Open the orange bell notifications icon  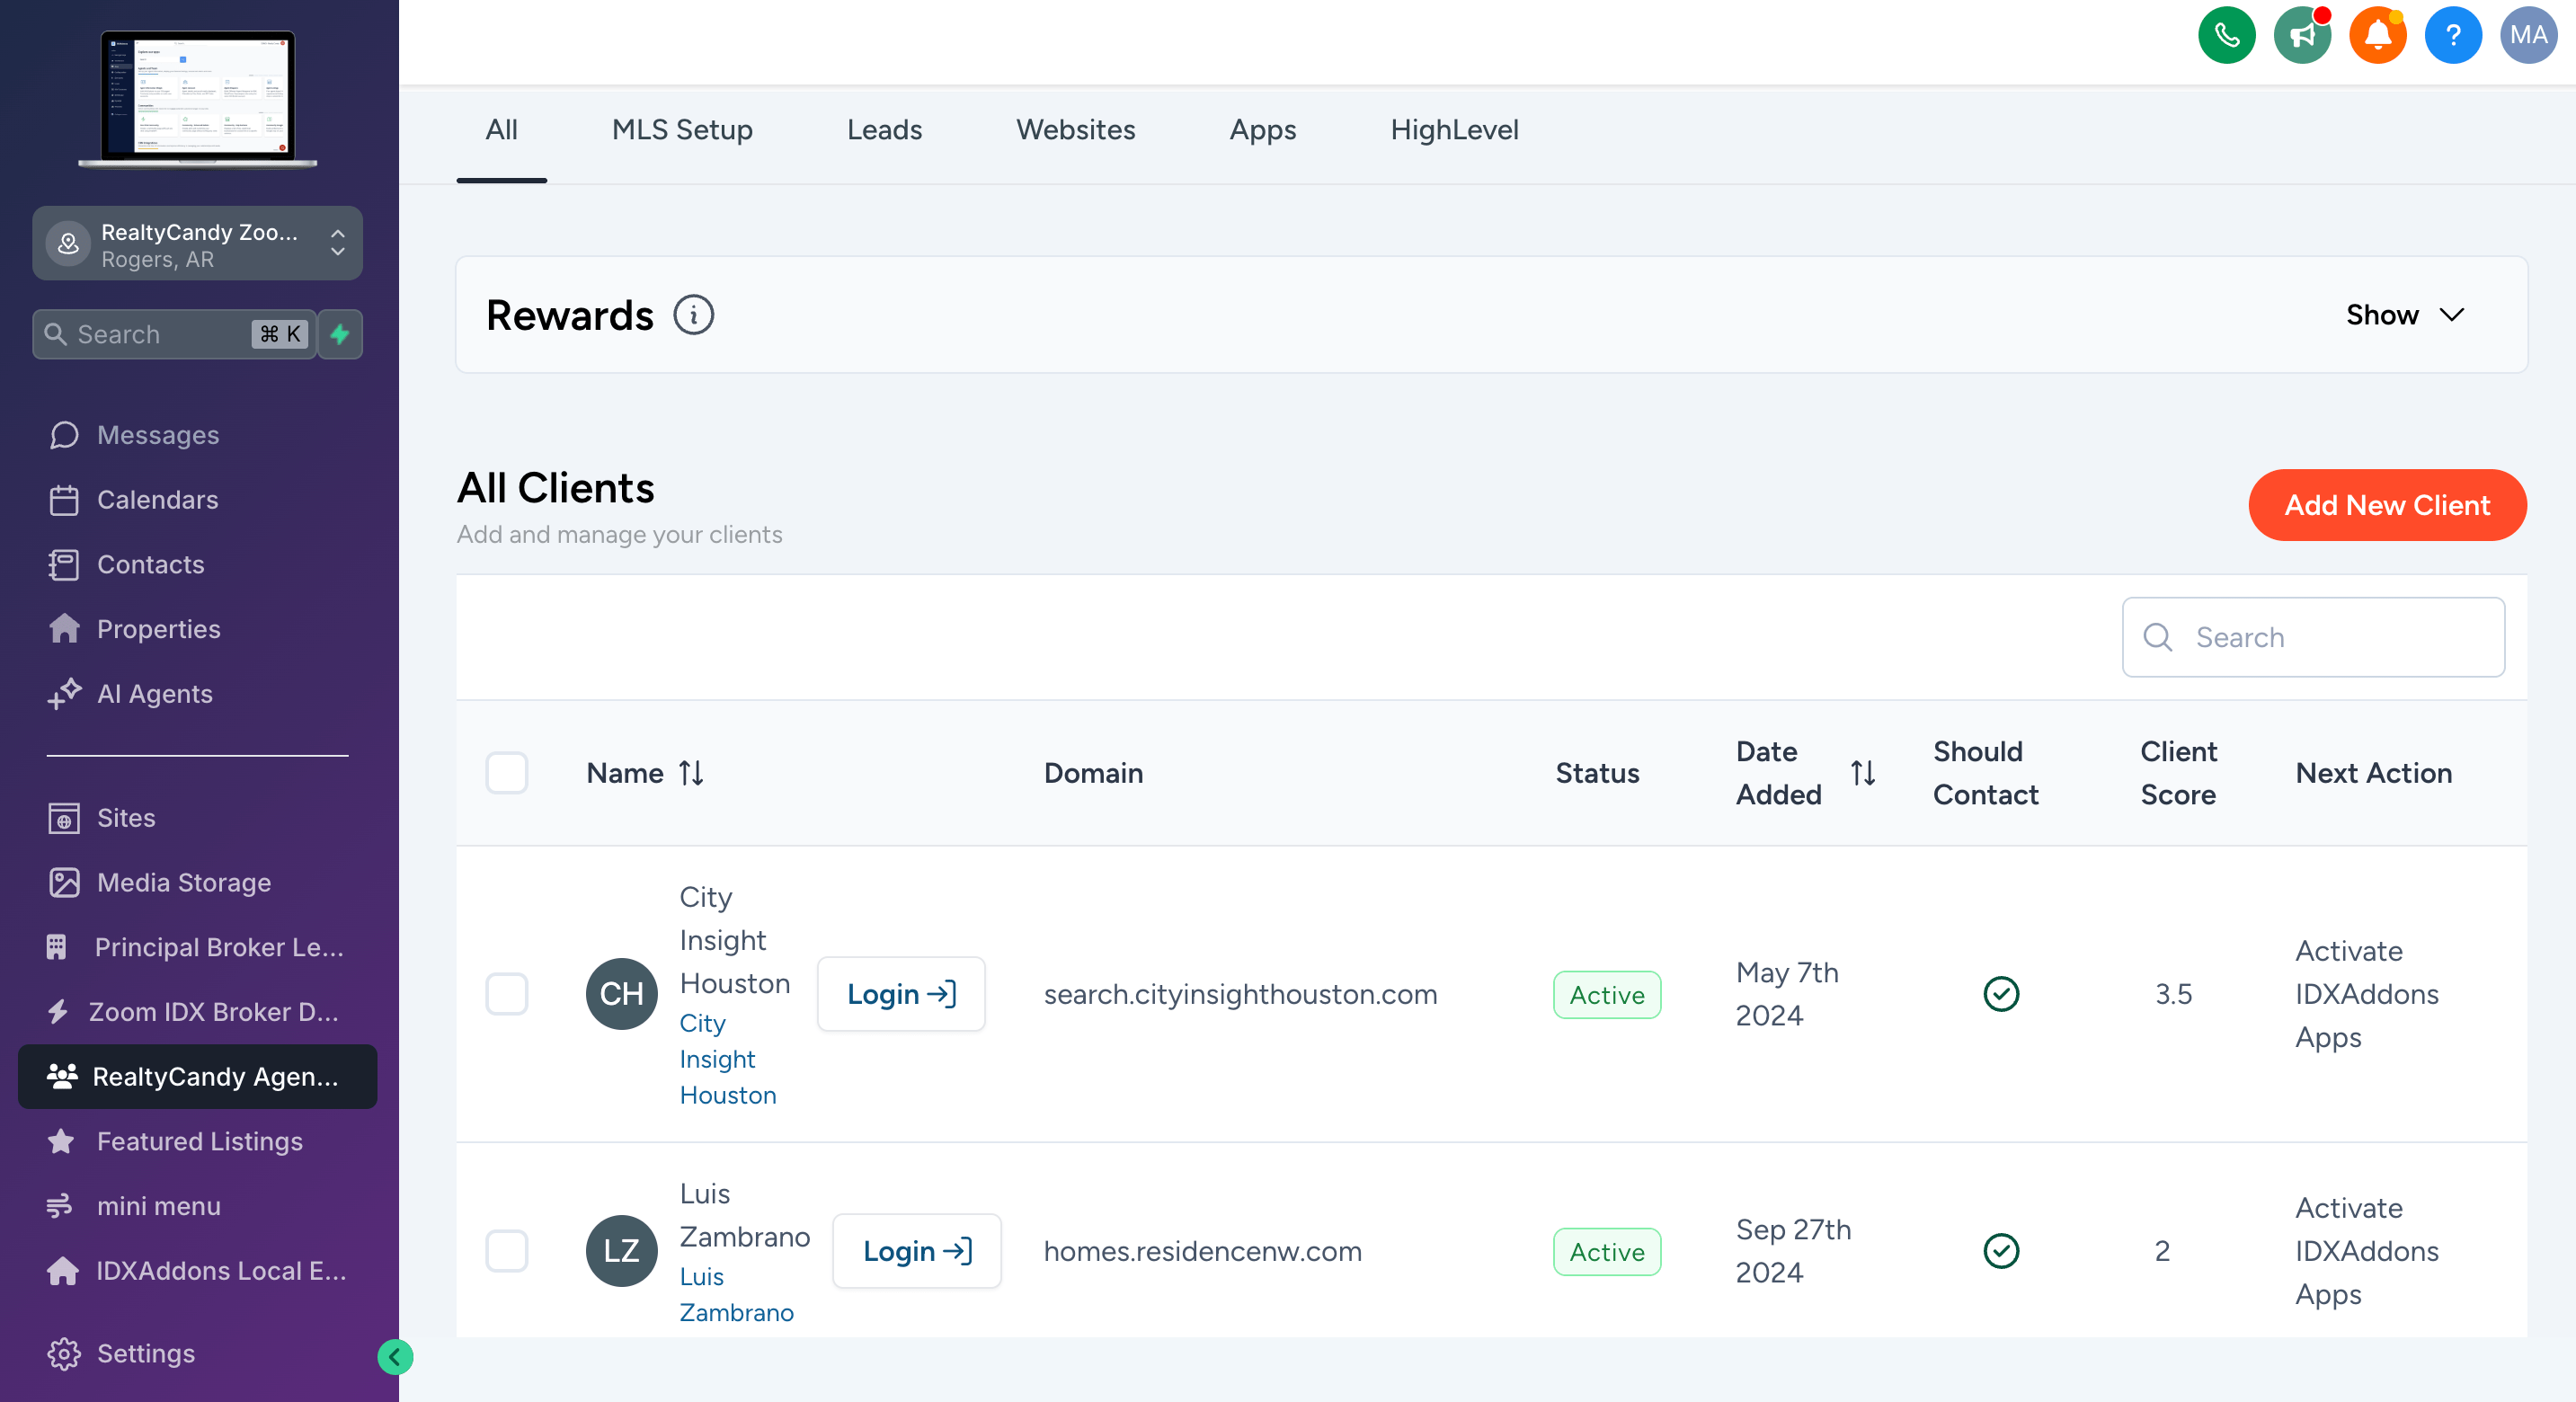(x=2377, y=36)
